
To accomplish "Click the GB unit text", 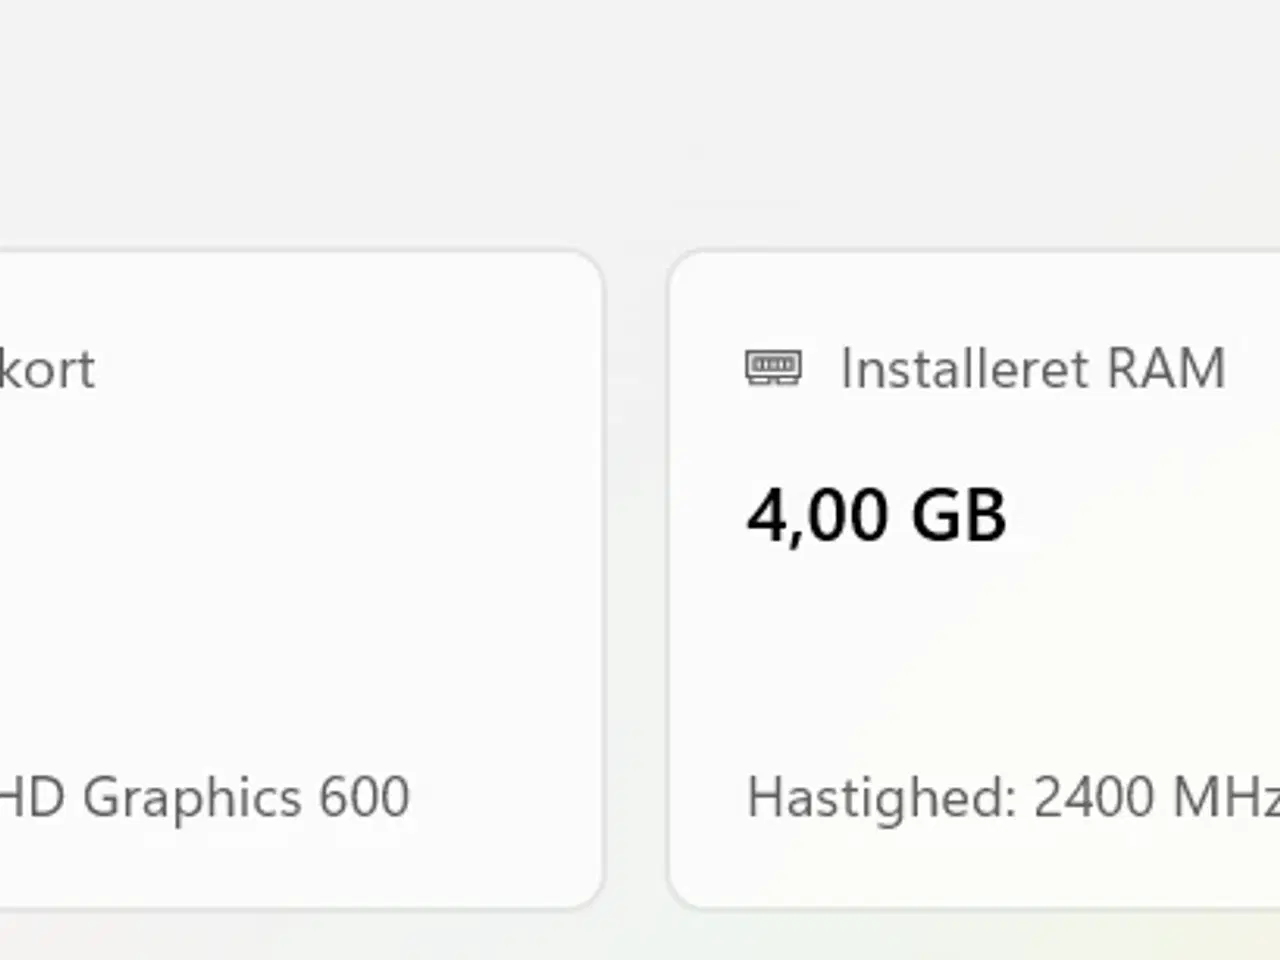I will click(x=958, y=515).
